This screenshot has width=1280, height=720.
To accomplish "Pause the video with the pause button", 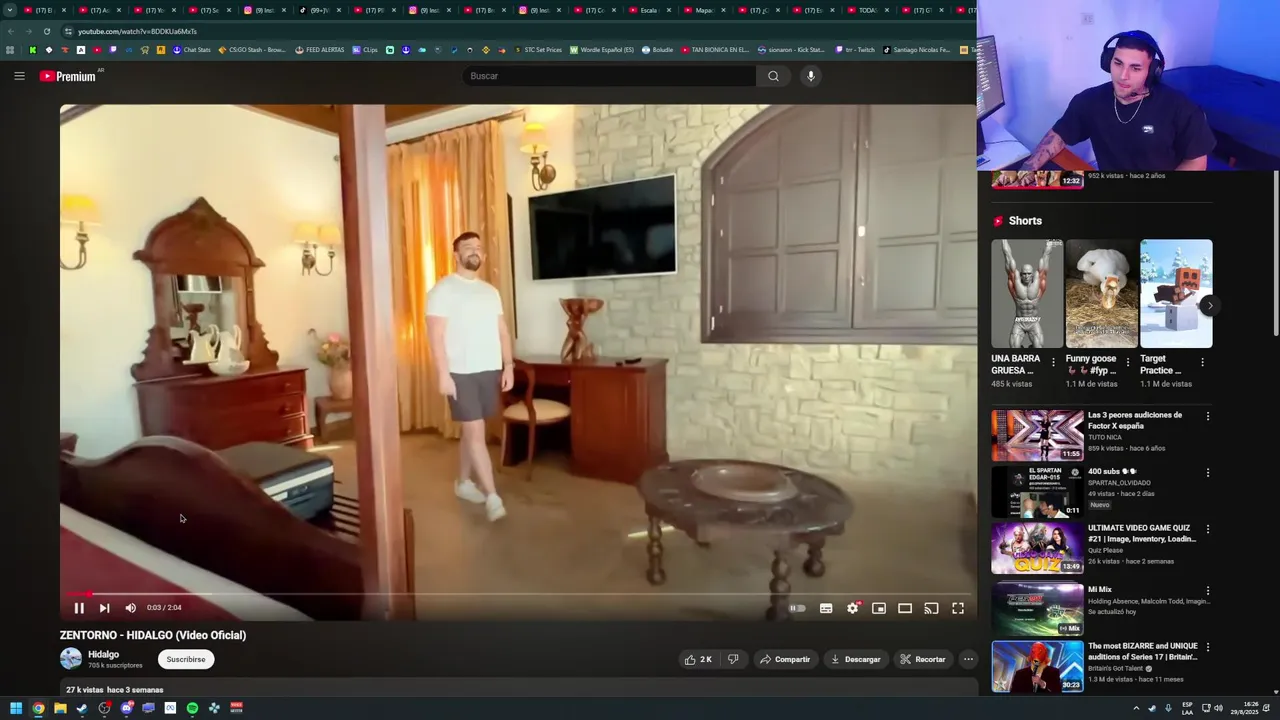I will click(79, 608).
